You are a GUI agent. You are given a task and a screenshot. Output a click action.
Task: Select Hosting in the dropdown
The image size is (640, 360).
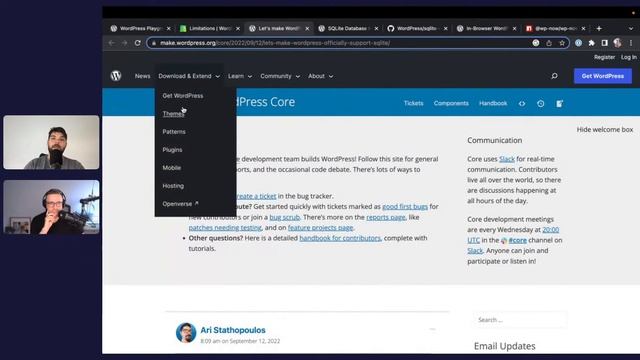coord(173,186)
